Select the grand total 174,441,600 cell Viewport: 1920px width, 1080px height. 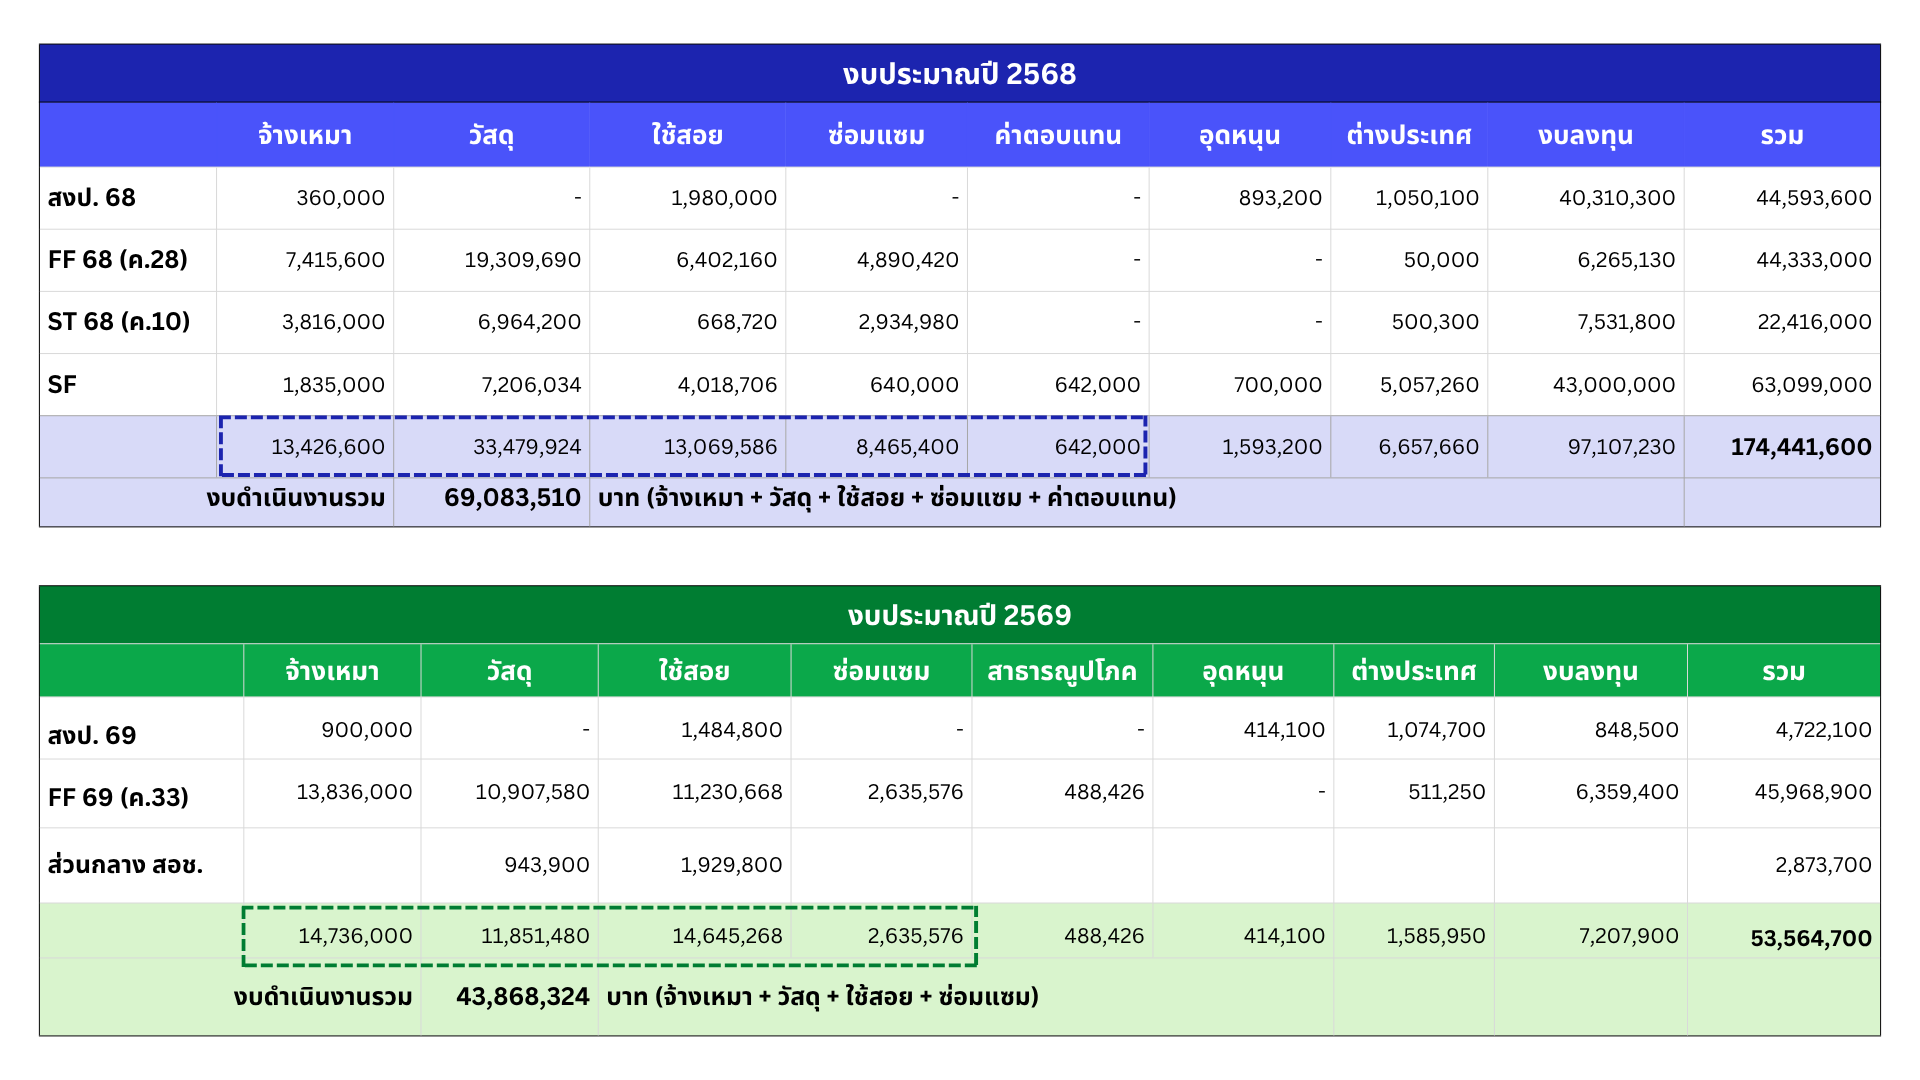pos(1800,447)
